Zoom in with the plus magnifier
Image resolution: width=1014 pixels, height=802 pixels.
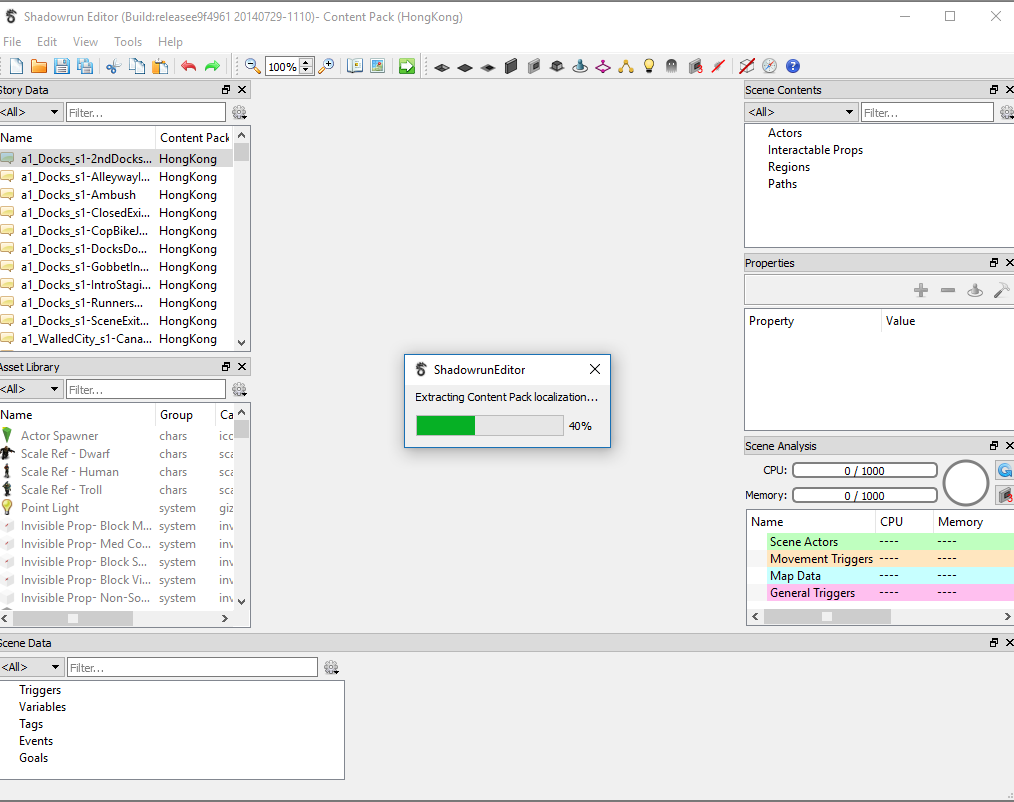327,66
